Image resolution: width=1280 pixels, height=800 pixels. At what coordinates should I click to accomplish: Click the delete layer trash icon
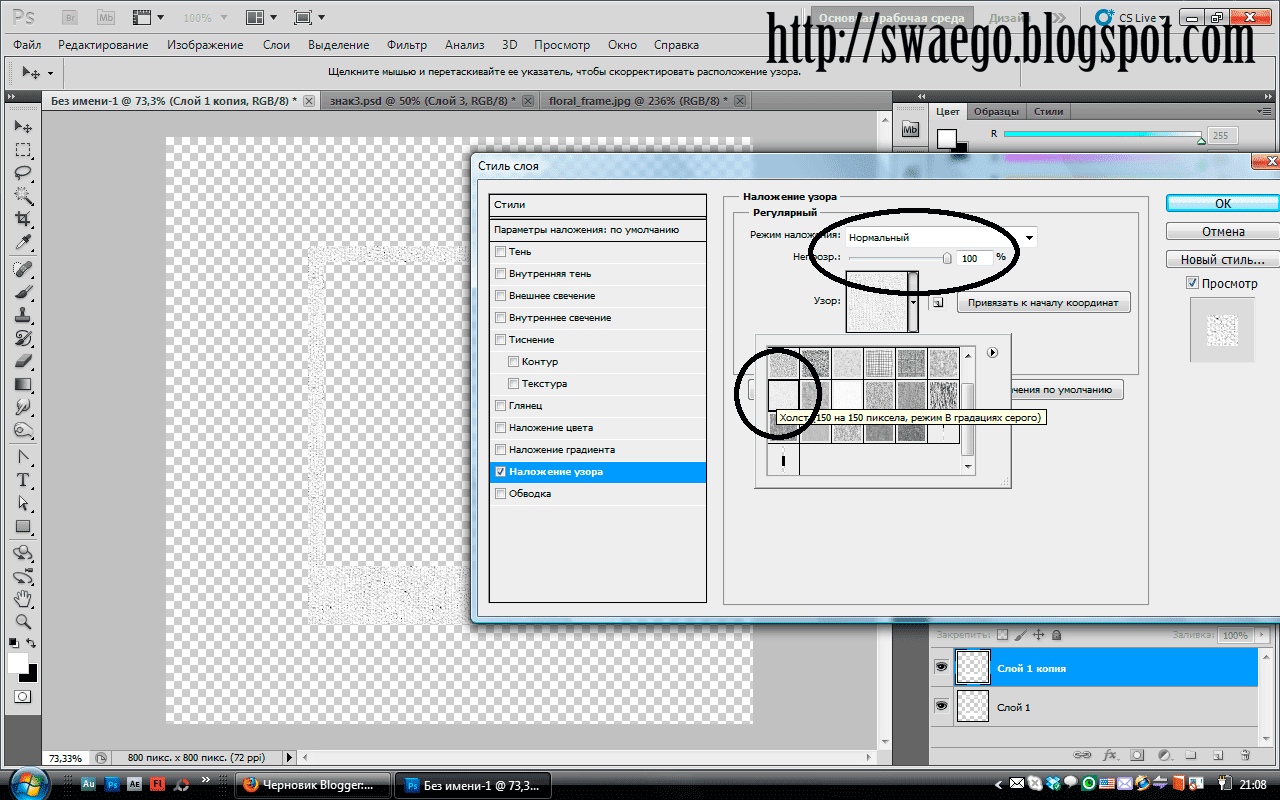[1245, 755]
